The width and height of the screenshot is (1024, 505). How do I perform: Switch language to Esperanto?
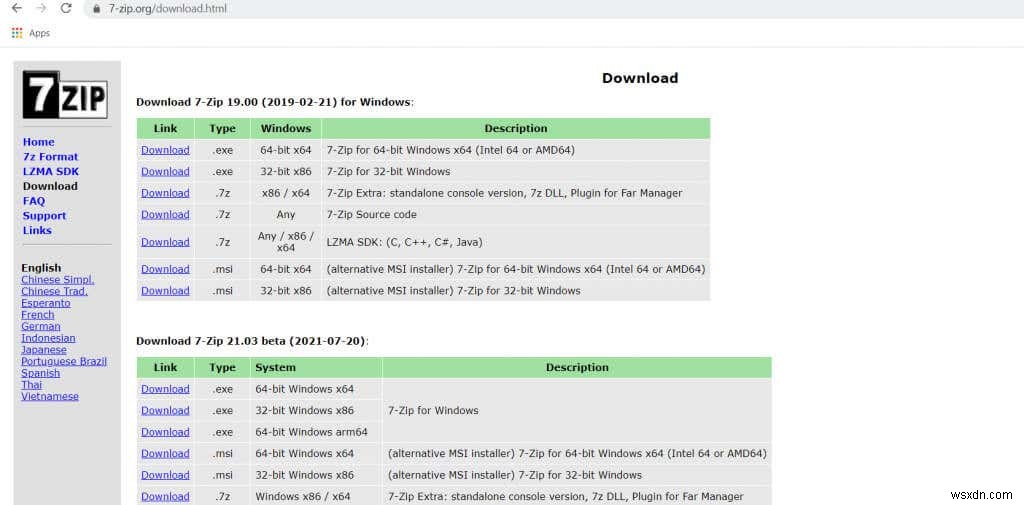(46, 303)
